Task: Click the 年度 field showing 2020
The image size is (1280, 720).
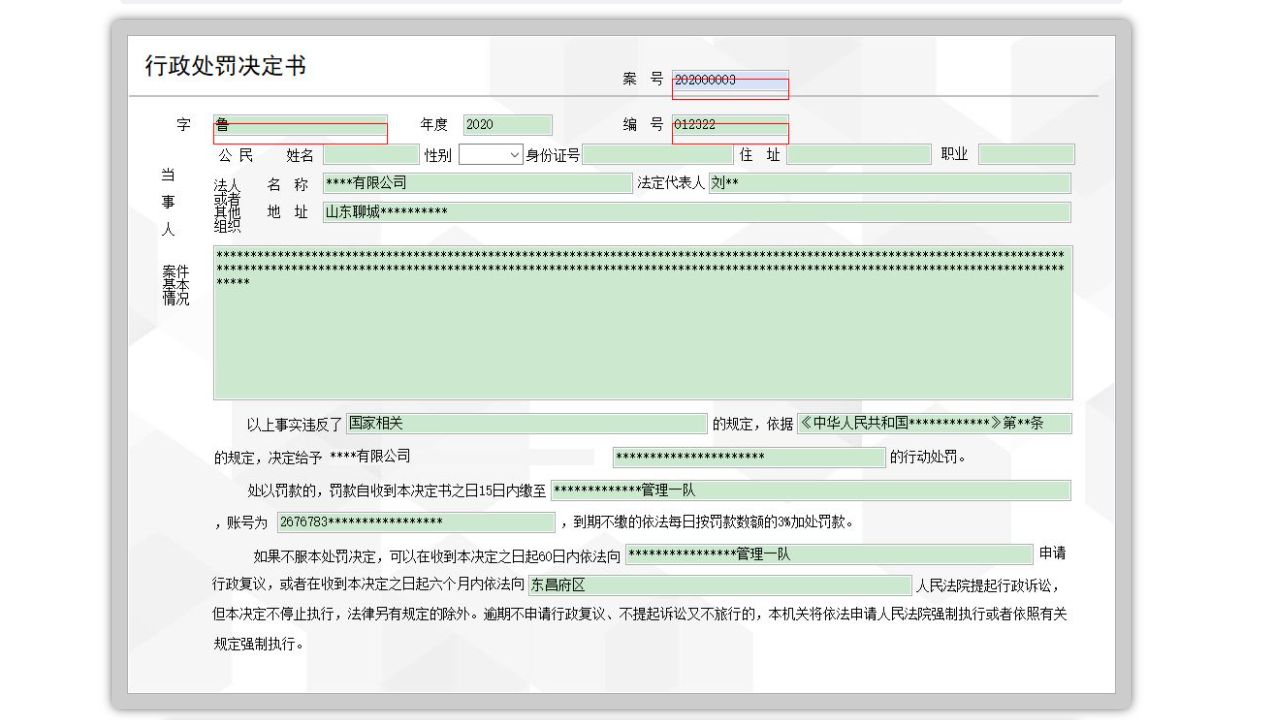Action: click(x=506, y=124)
